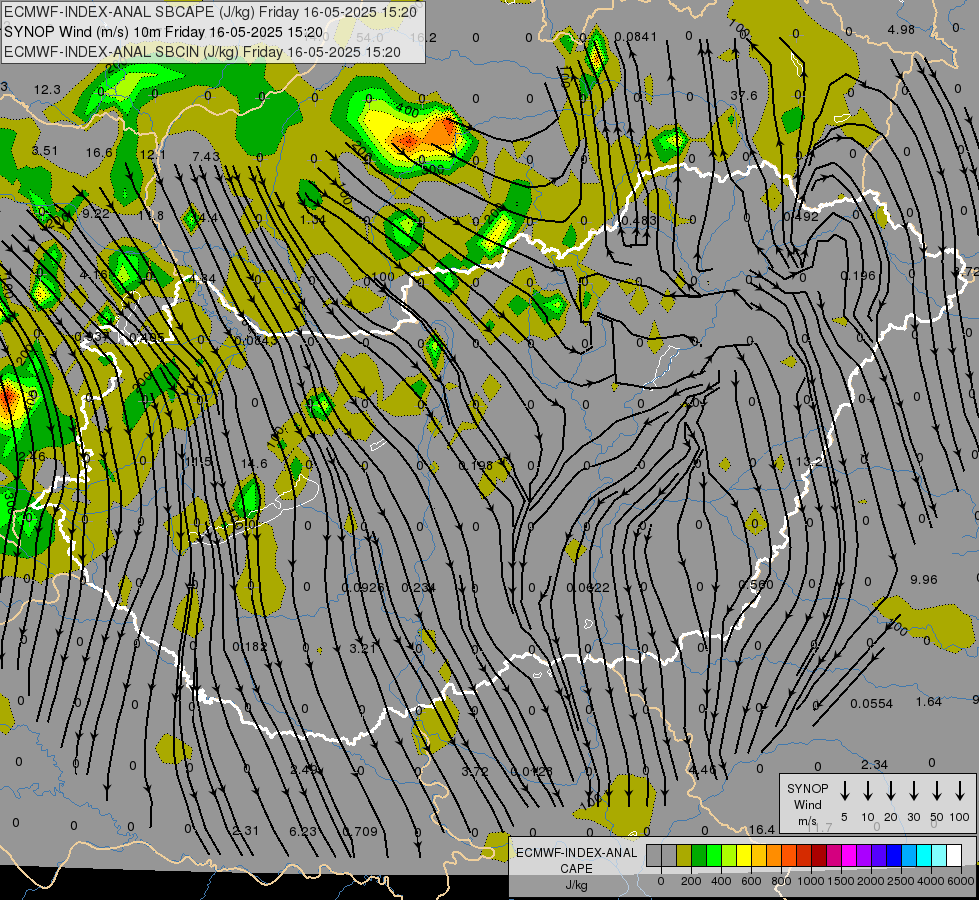The image size is (979, 900).
Task: Click the 6000 tick label on CAPE scale
Action: (x=961, y=881)
